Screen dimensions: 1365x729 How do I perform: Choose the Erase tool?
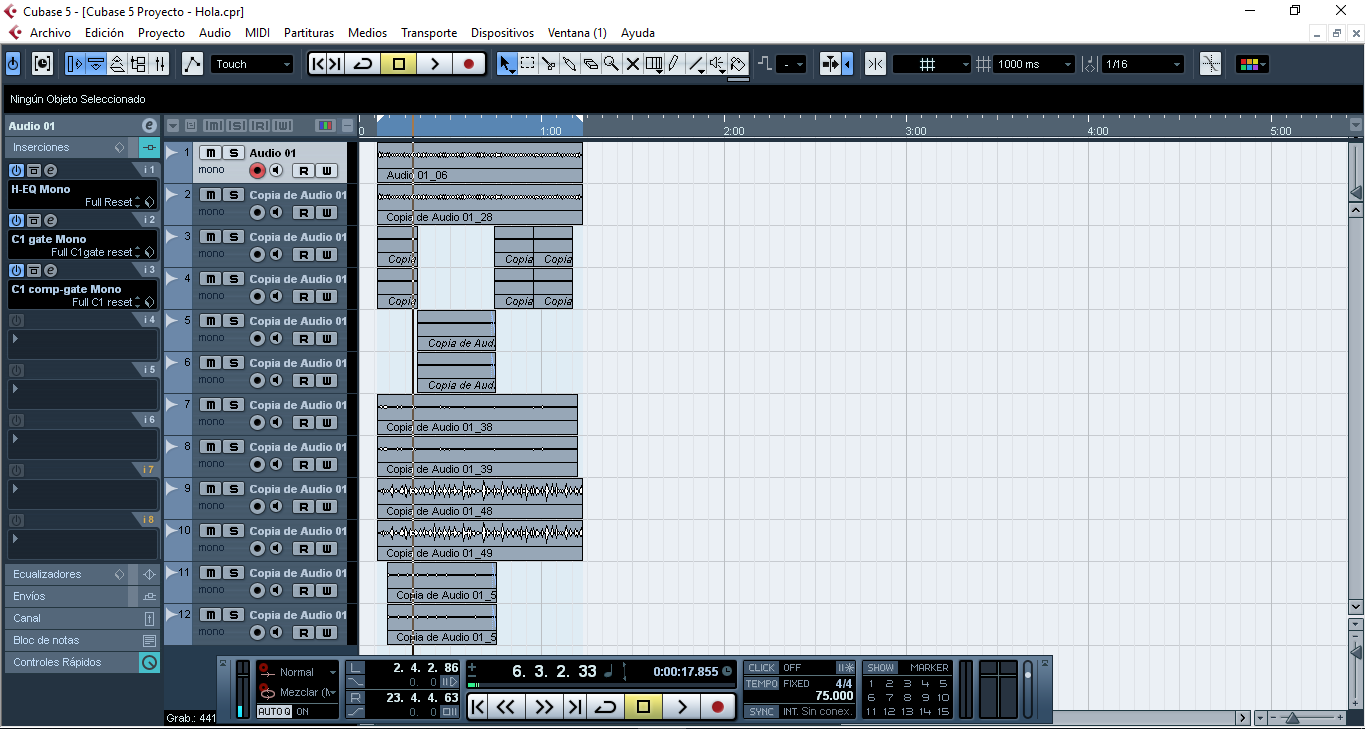[590, 64]
